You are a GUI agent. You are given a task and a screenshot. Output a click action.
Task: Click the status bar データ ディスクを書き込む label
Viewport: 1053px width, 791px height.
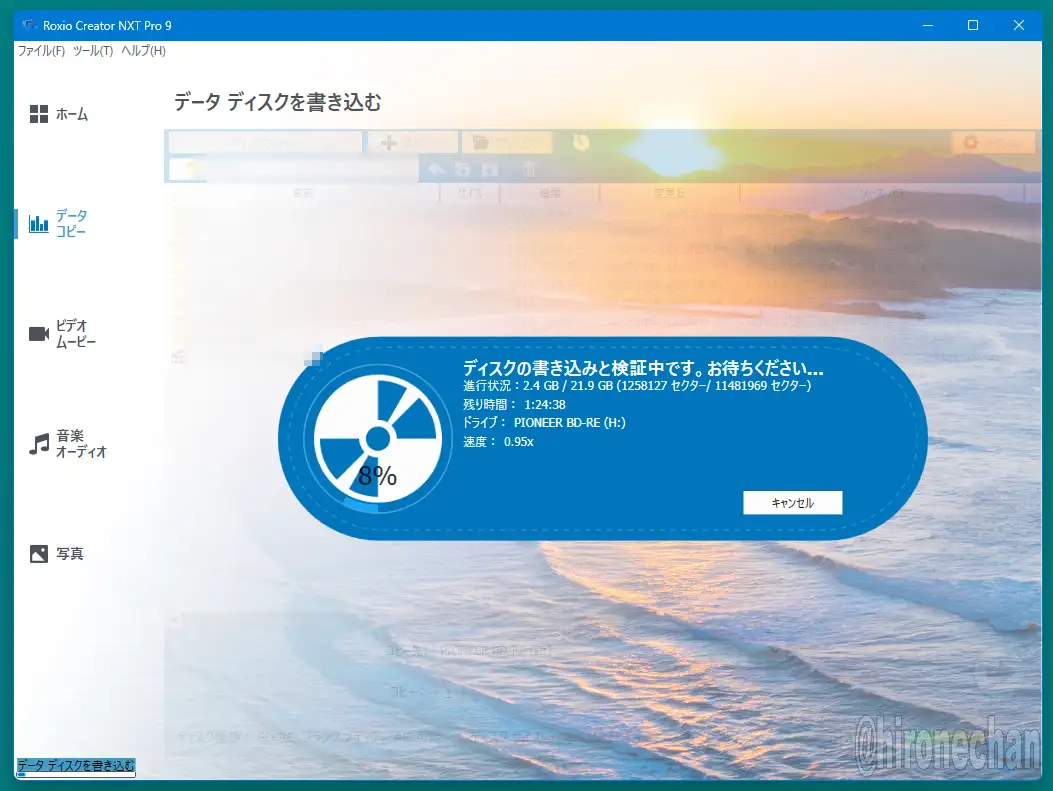coord(76,766)
